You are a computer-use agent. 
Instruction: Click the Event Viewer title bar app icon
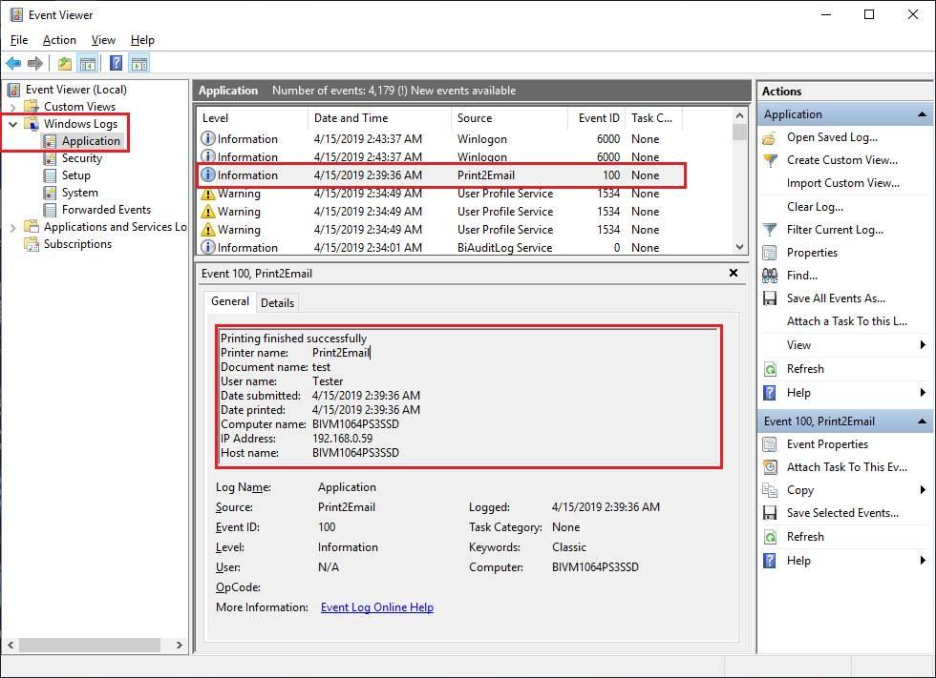[x=17, y=15]
